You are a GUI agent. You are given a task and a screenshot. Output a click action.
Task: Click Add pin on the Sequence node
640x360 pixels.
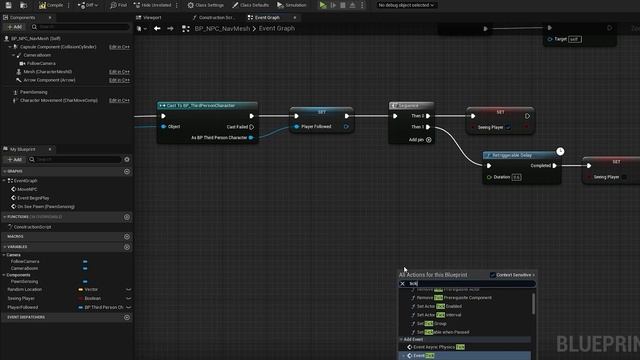coord(420,140)
